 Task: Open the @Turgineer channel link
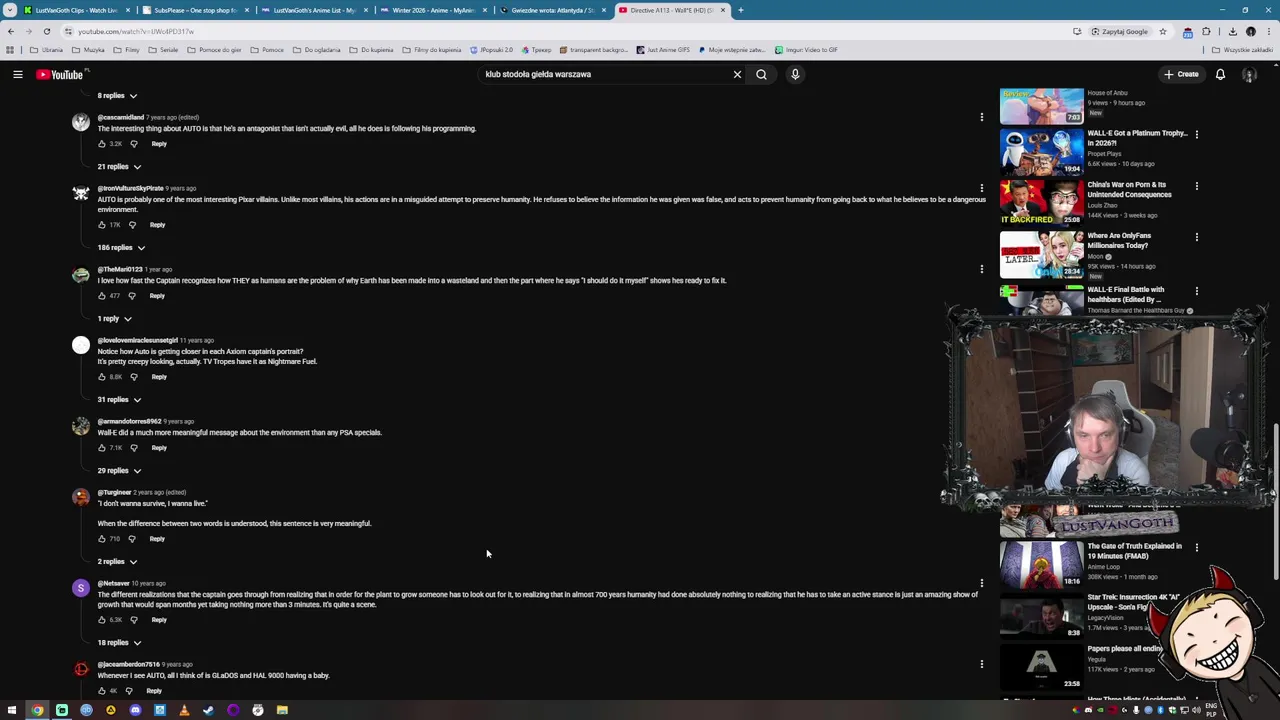coord(114,492)
